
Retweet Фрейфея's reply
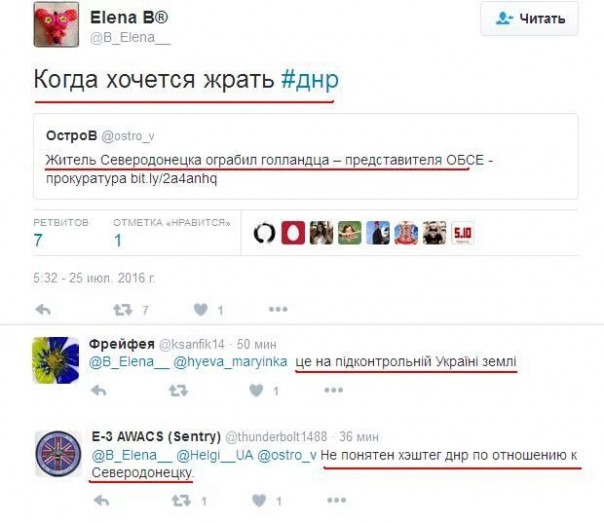(x=178, y=391)
